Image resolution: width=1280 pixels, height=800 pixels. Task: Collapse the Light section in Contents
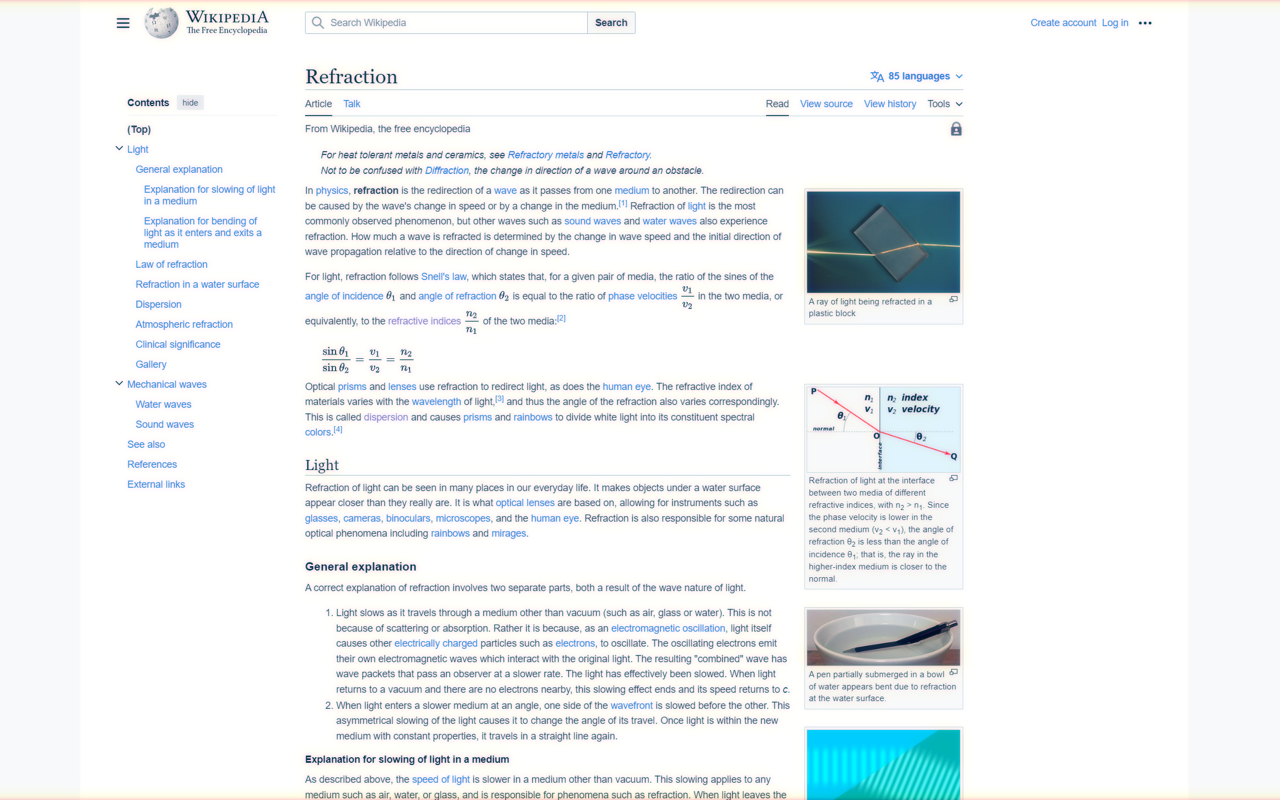click(x=119, y=148)
